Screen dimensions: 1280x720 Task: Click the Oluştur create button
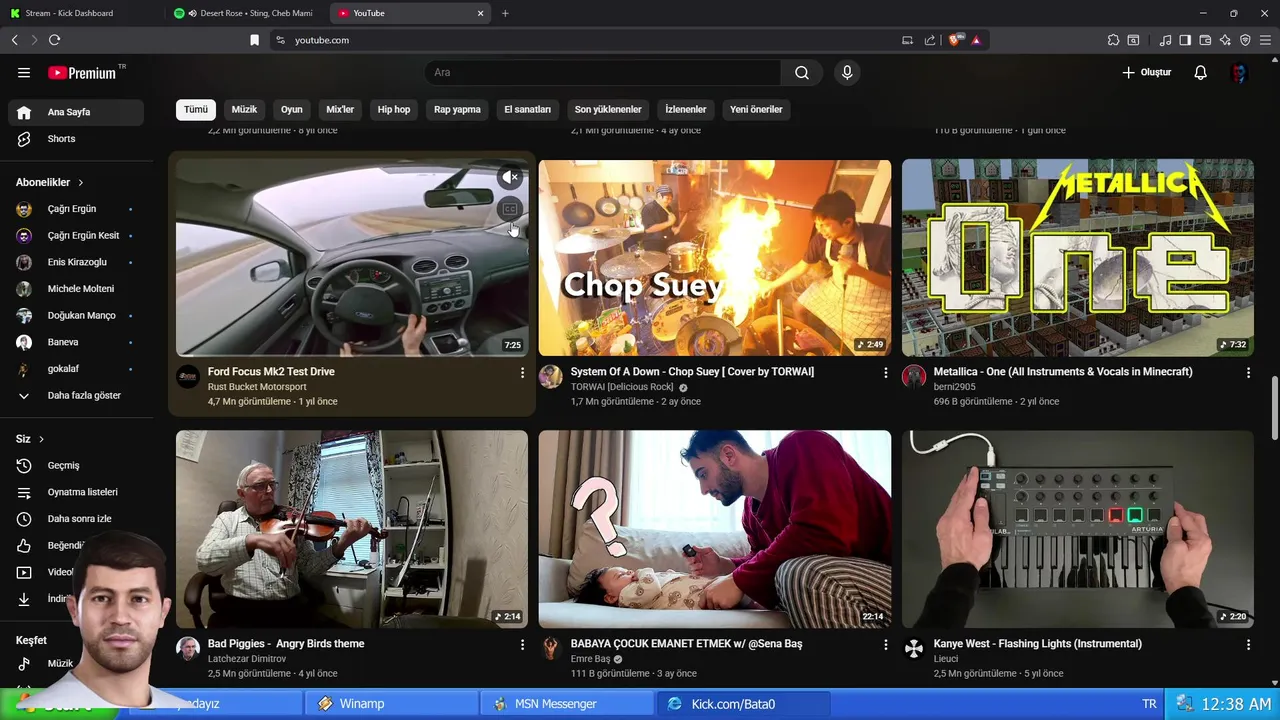[x=1146, y=73]
